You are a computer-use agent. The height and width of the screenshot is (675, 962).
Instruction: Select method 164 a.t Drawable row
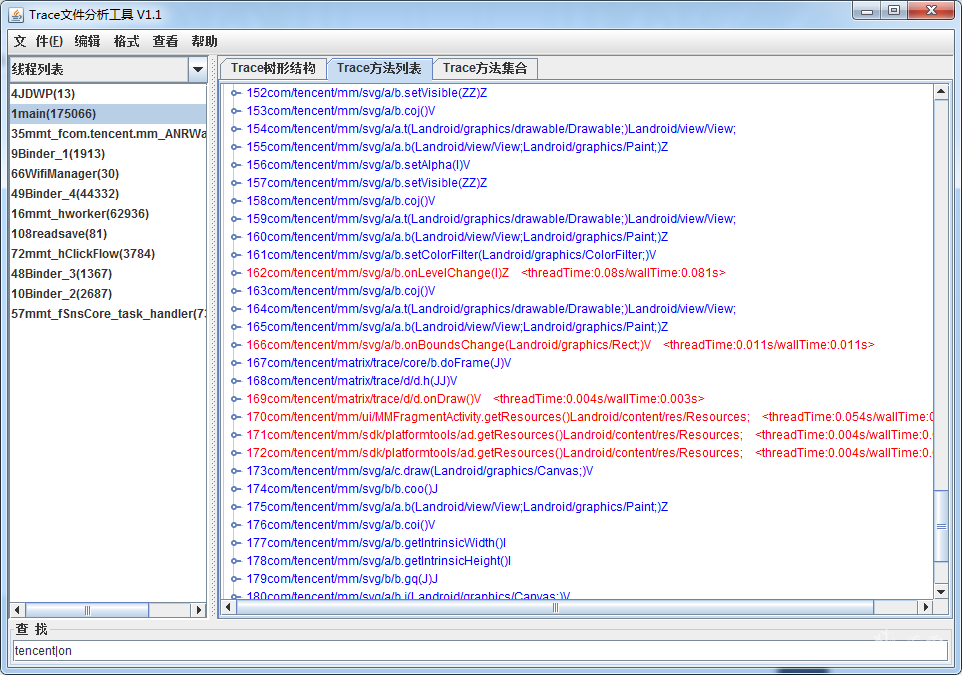coord(491,309)
